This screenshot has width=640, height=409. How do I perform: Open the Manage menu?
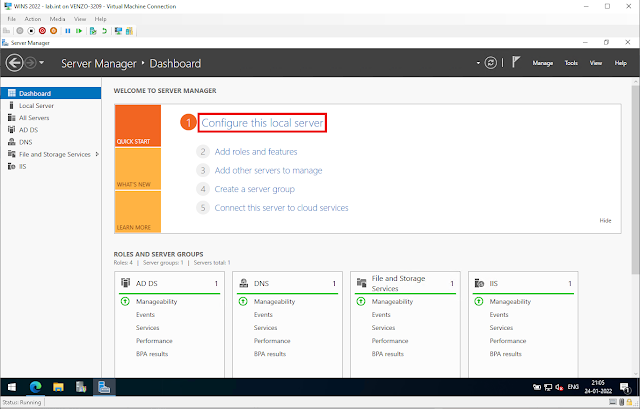542,63
